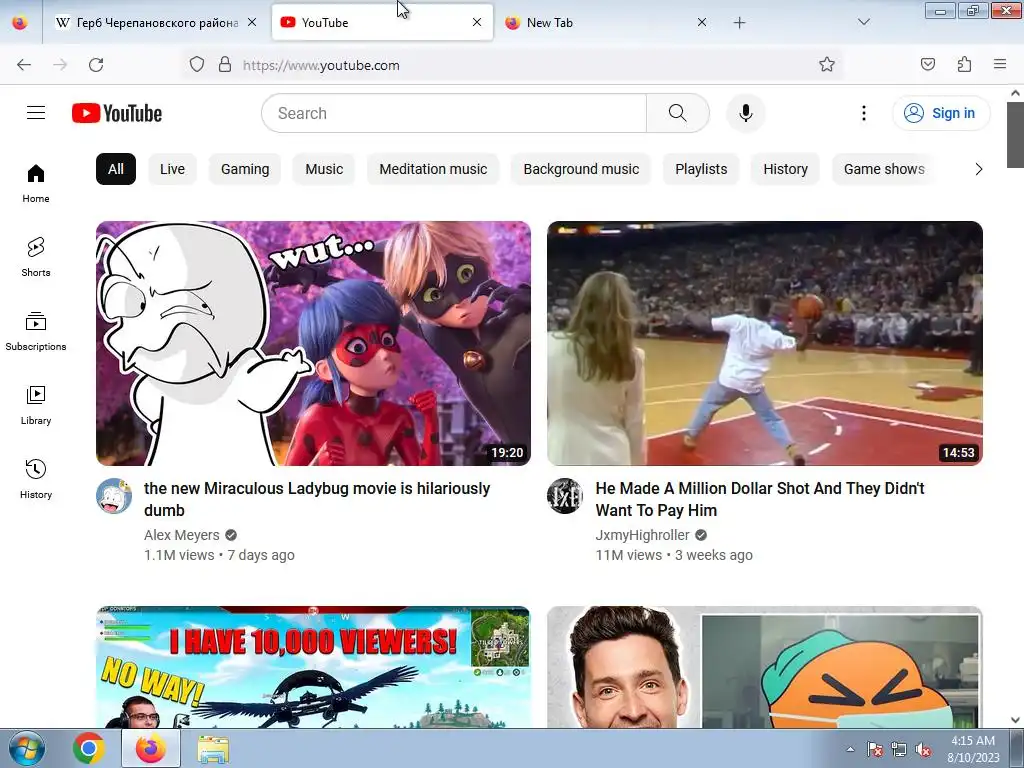Click the browser forward arrow
This screenshot has width=1024, height=768.
coord(60,65)
